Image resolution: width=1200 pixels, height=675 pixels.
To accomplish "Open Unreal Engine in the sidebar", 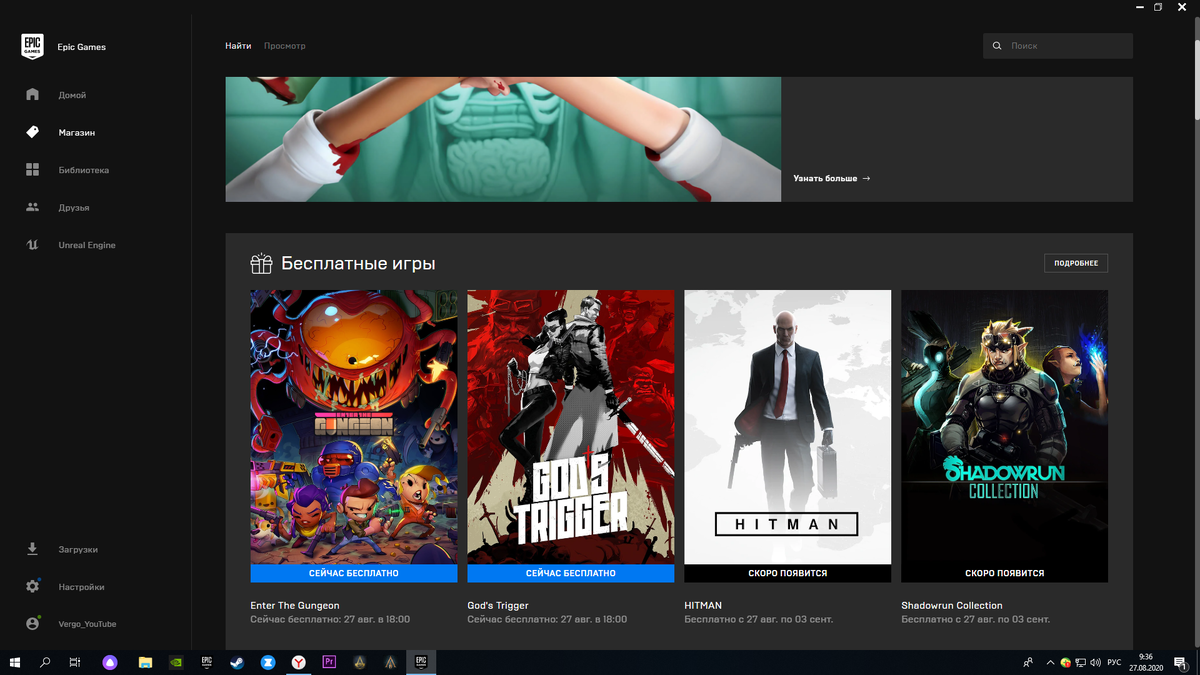I will (87, 245).
